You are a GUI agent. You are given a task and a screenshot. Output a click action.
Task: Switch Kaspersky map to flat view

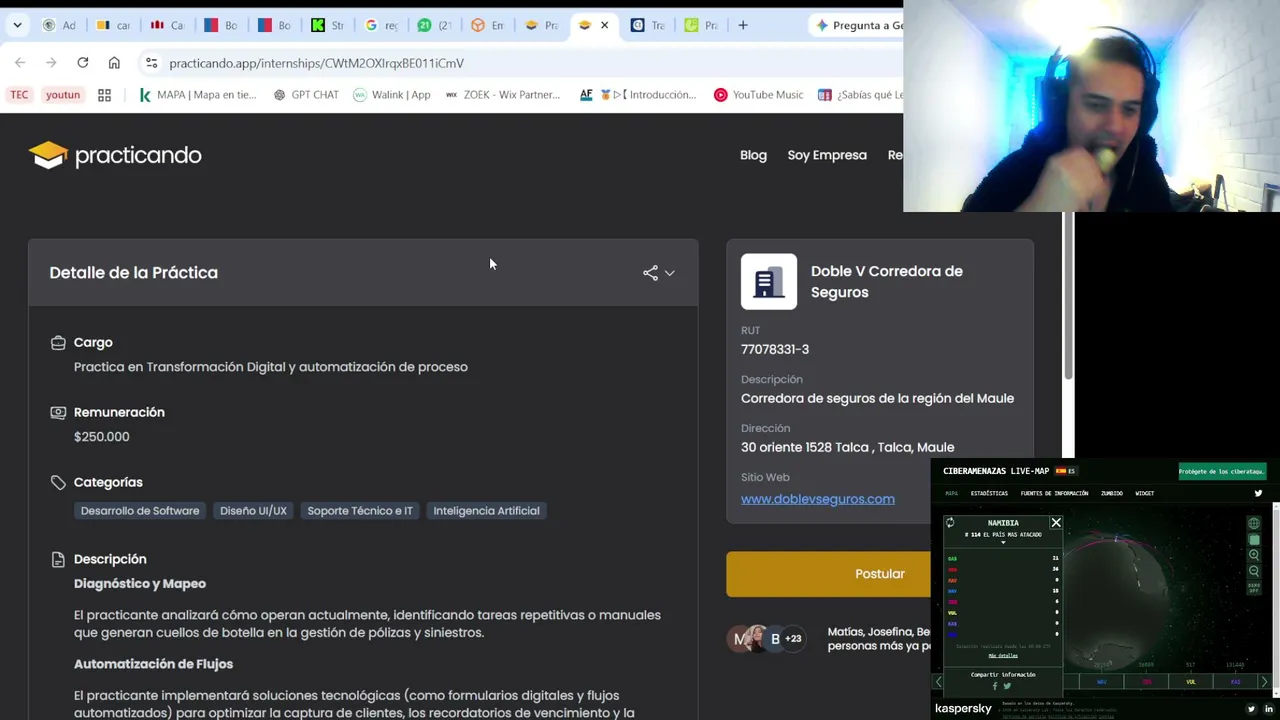click(x=1254, y=539)
